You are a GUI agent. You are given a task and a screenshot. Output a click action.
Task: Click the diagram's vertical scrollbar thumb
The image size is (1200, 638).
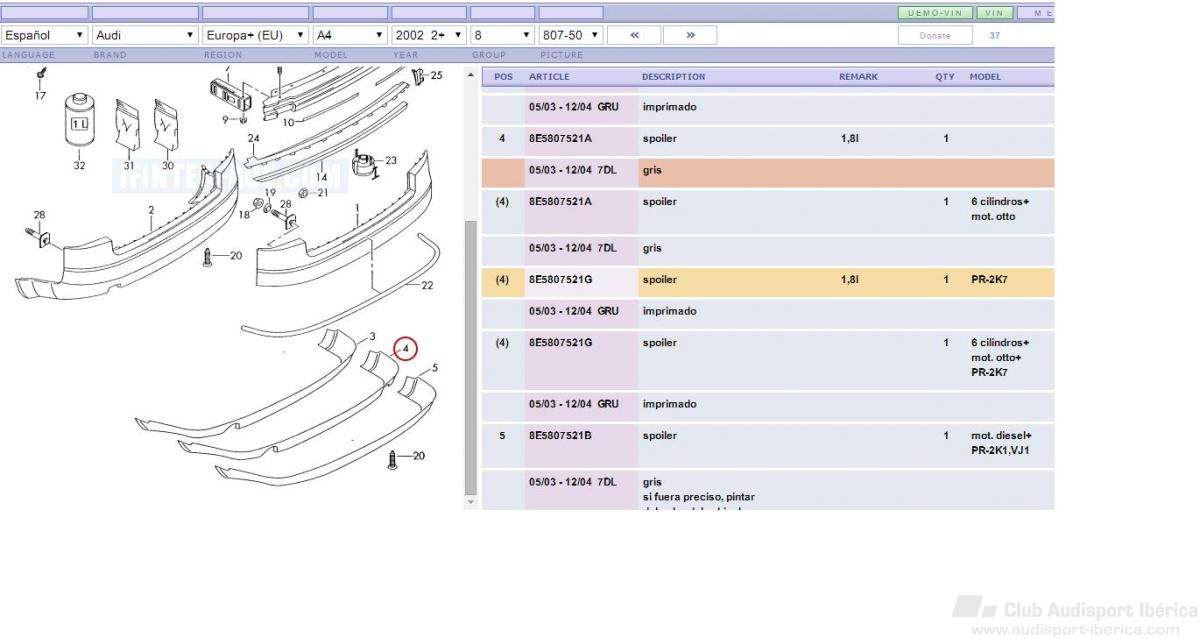471,357
